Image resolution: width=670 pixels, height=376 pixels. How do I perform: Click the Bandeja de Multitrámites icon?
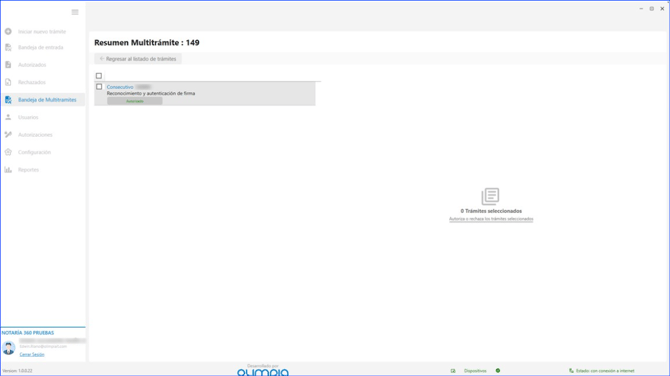pyautogui.click(x=8, y=100)
